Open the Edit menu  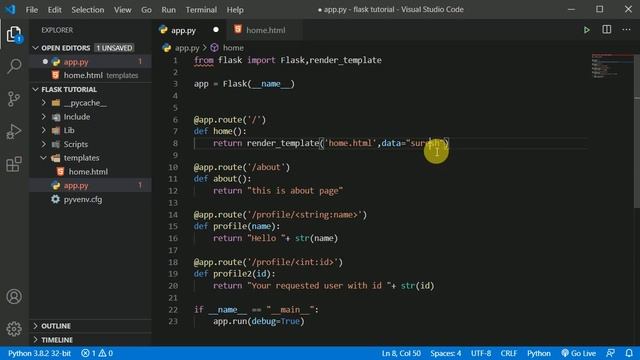click(x=54, y=9)
